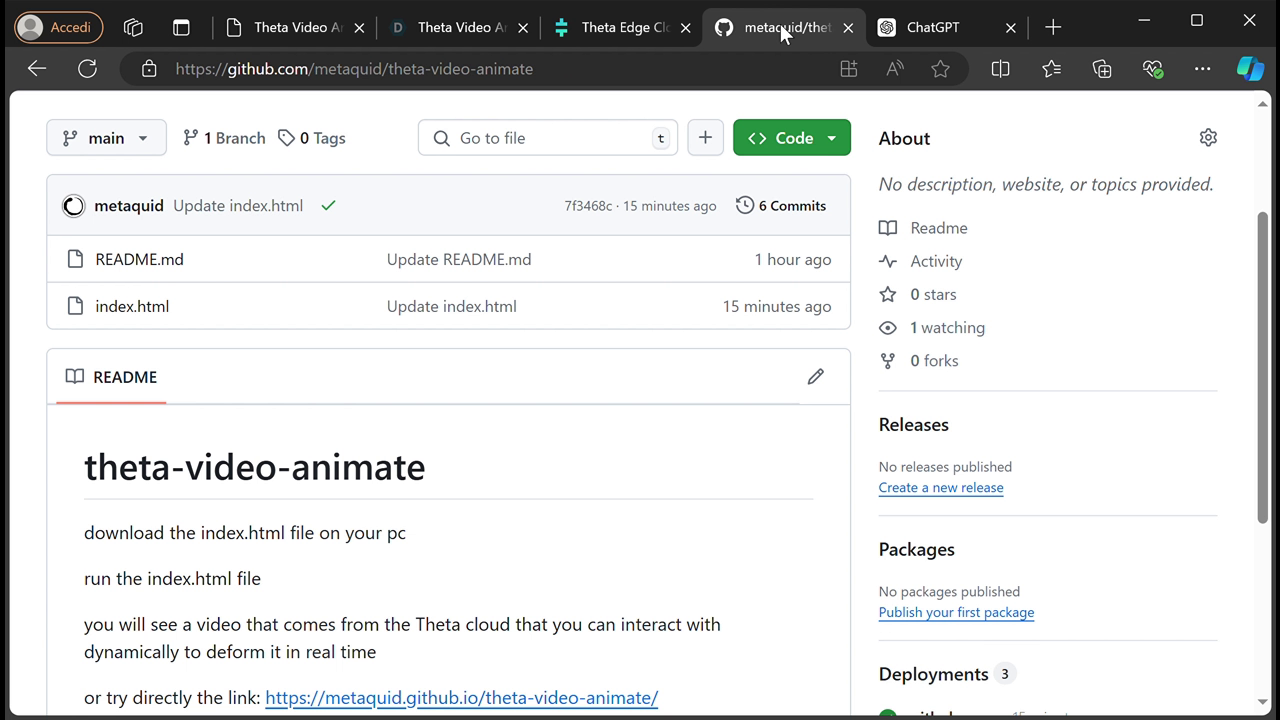
Task: Open the metaquid.github.io theta-video-animate link
Action: [461, 698]
